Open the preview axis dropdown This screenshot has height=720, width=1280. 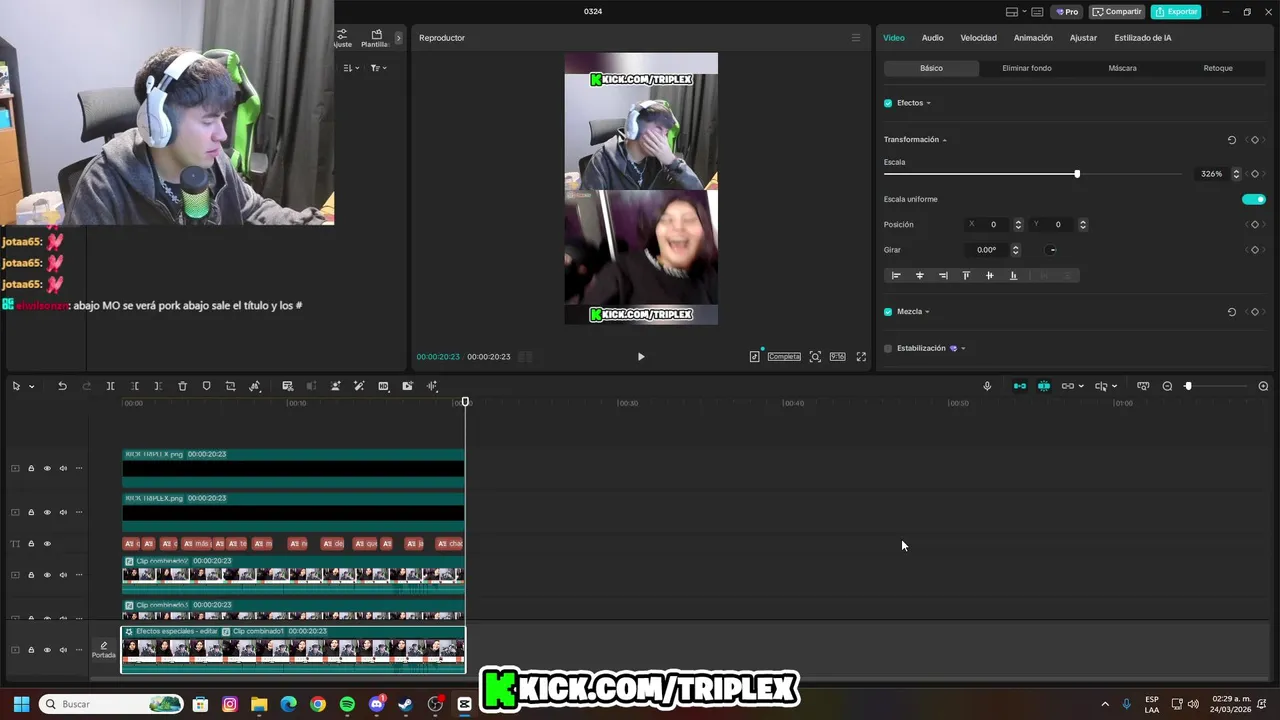coord(1114,386)
